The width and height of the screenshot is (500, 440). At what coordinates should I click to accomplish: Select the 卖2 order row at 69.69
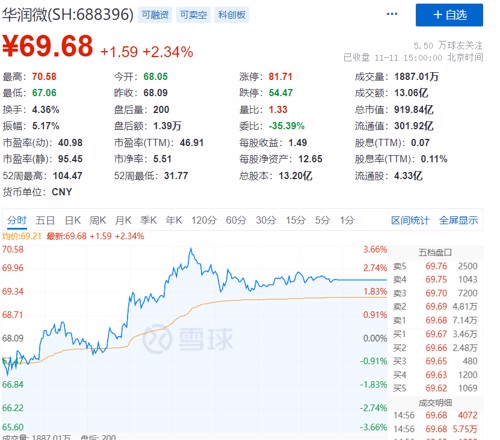point(435,307)
